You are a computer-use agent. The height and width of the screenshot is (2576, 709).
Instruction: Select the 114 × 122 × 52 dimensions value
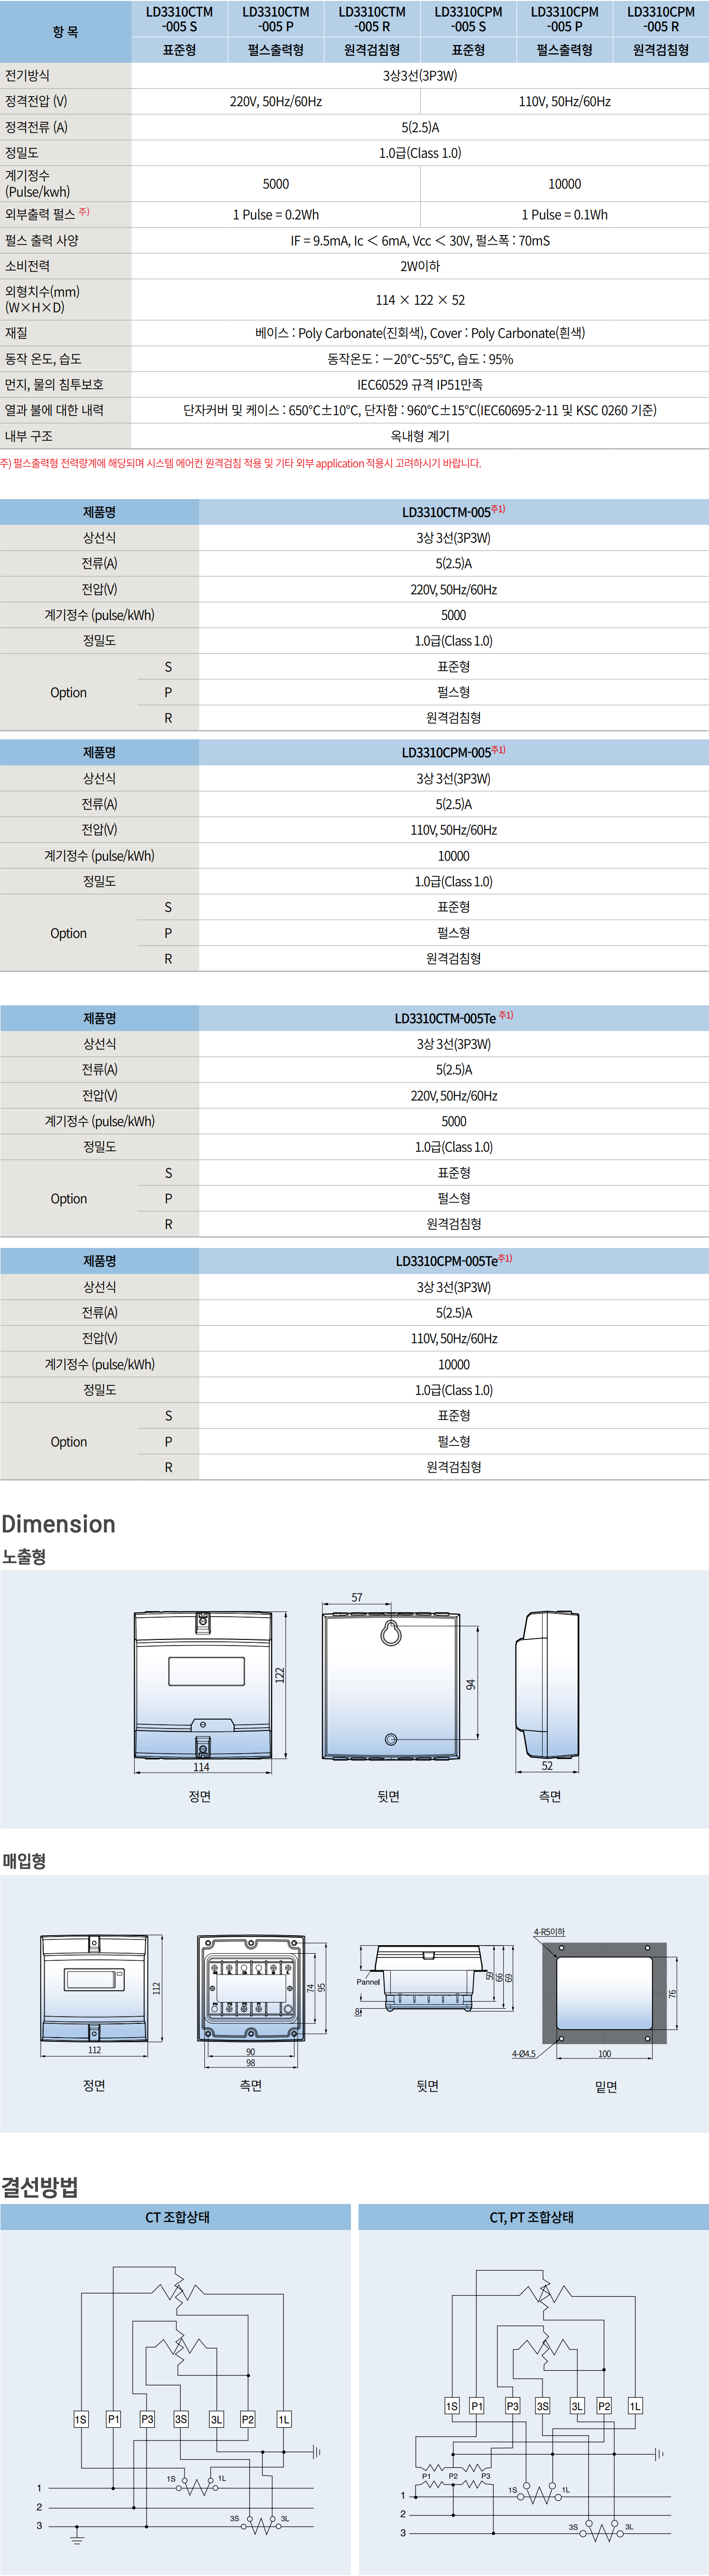[420, 300]
